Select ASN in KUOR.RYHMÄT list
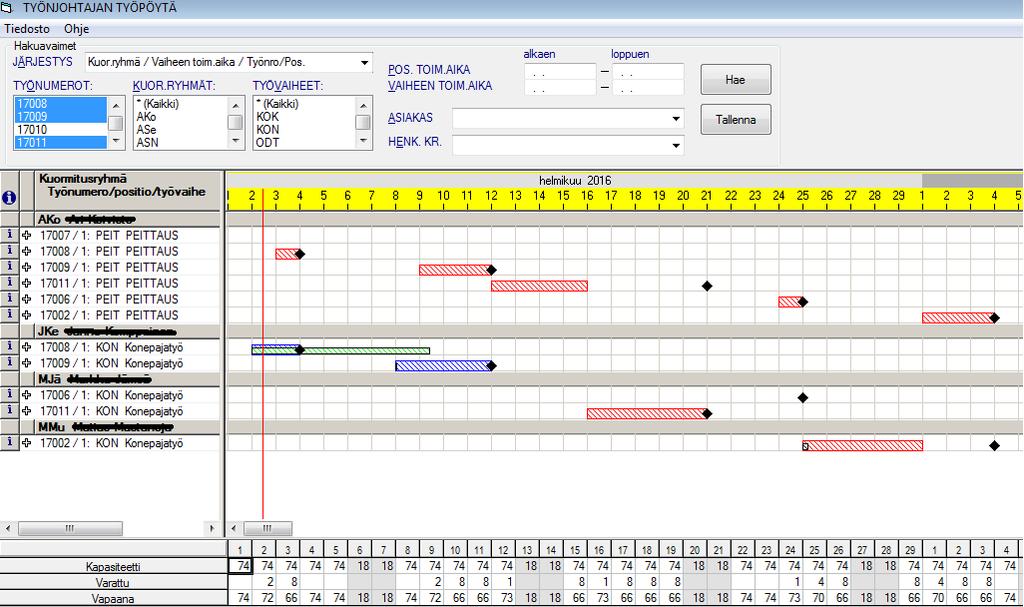This screenshot has width=1024, height=607. point(180,142)
